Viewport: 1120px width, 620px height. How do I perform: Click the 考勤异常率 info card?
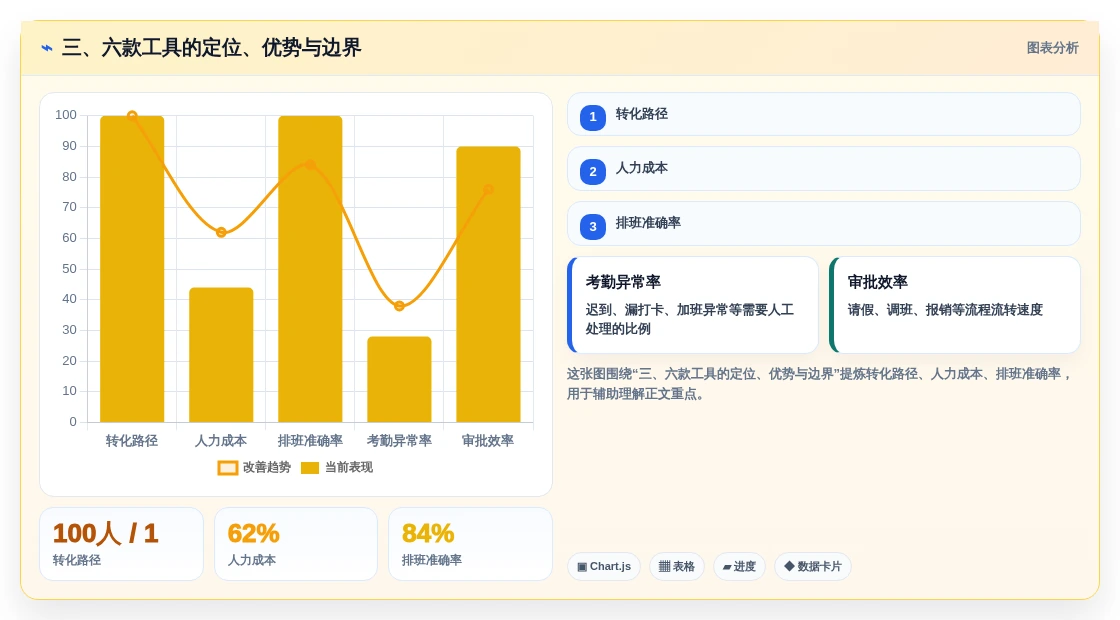click(x=693, y=305)
